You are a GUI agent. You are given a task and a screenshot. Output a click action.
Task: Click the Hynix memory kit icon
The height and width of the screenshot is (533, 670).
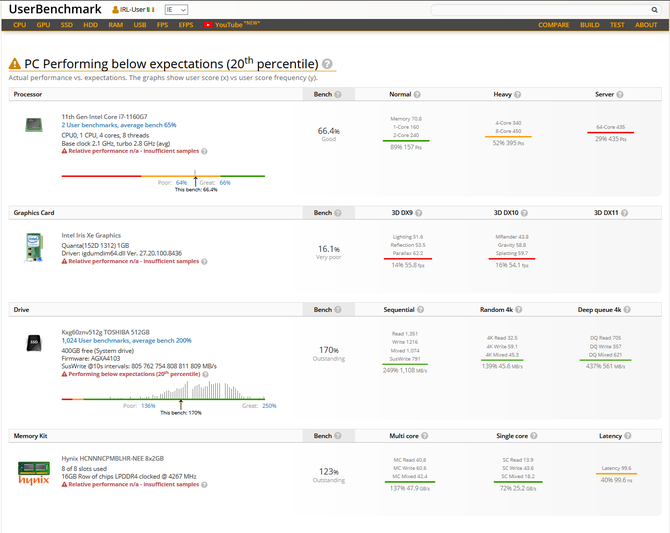point(34,473)
